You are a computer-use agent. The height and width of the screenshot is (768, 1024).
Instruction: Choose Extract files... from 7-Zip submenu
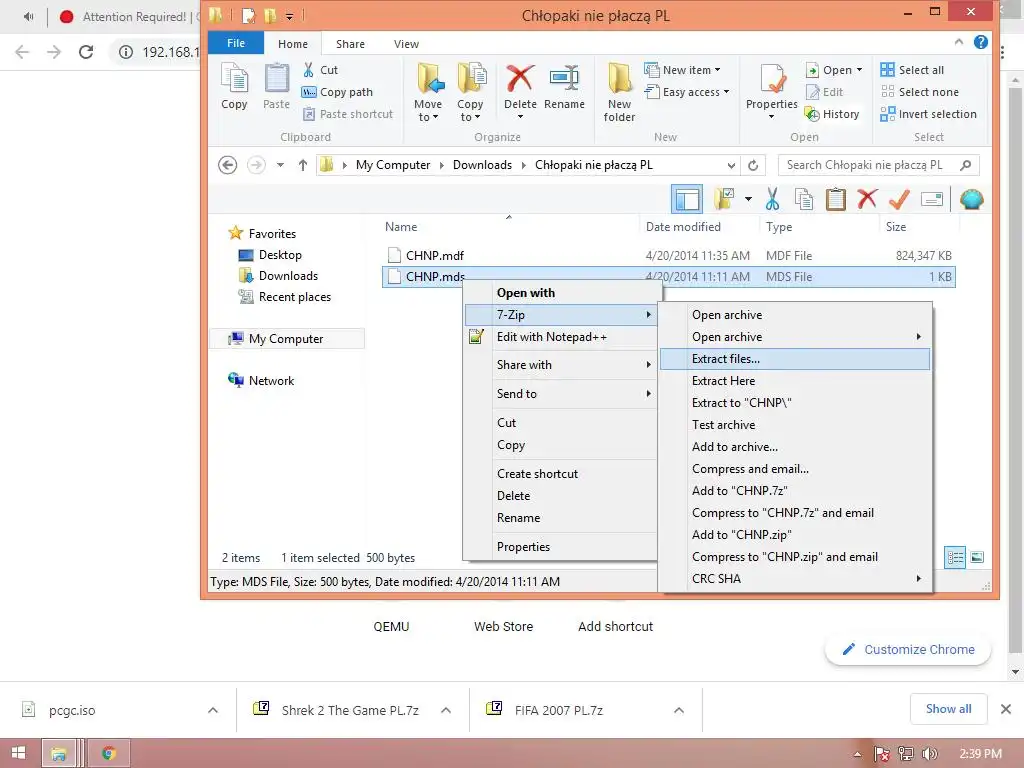(795, 359)
